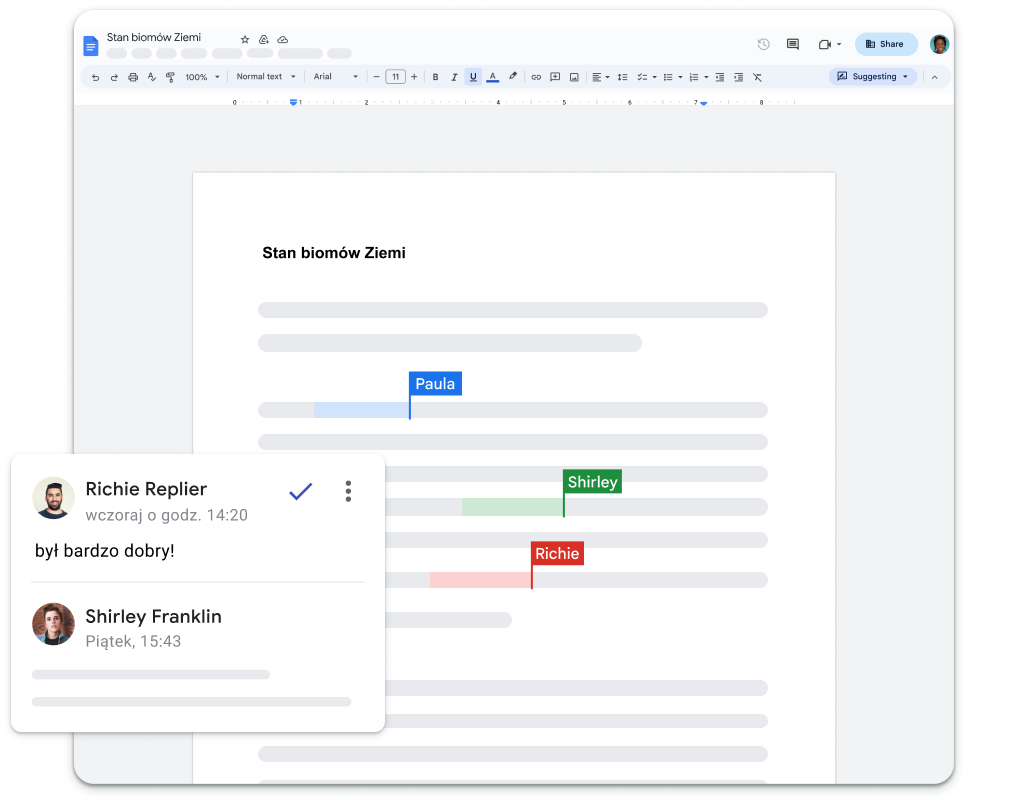Click the font size field showing 11
1016x801 pixels.
tap(395, 76)
